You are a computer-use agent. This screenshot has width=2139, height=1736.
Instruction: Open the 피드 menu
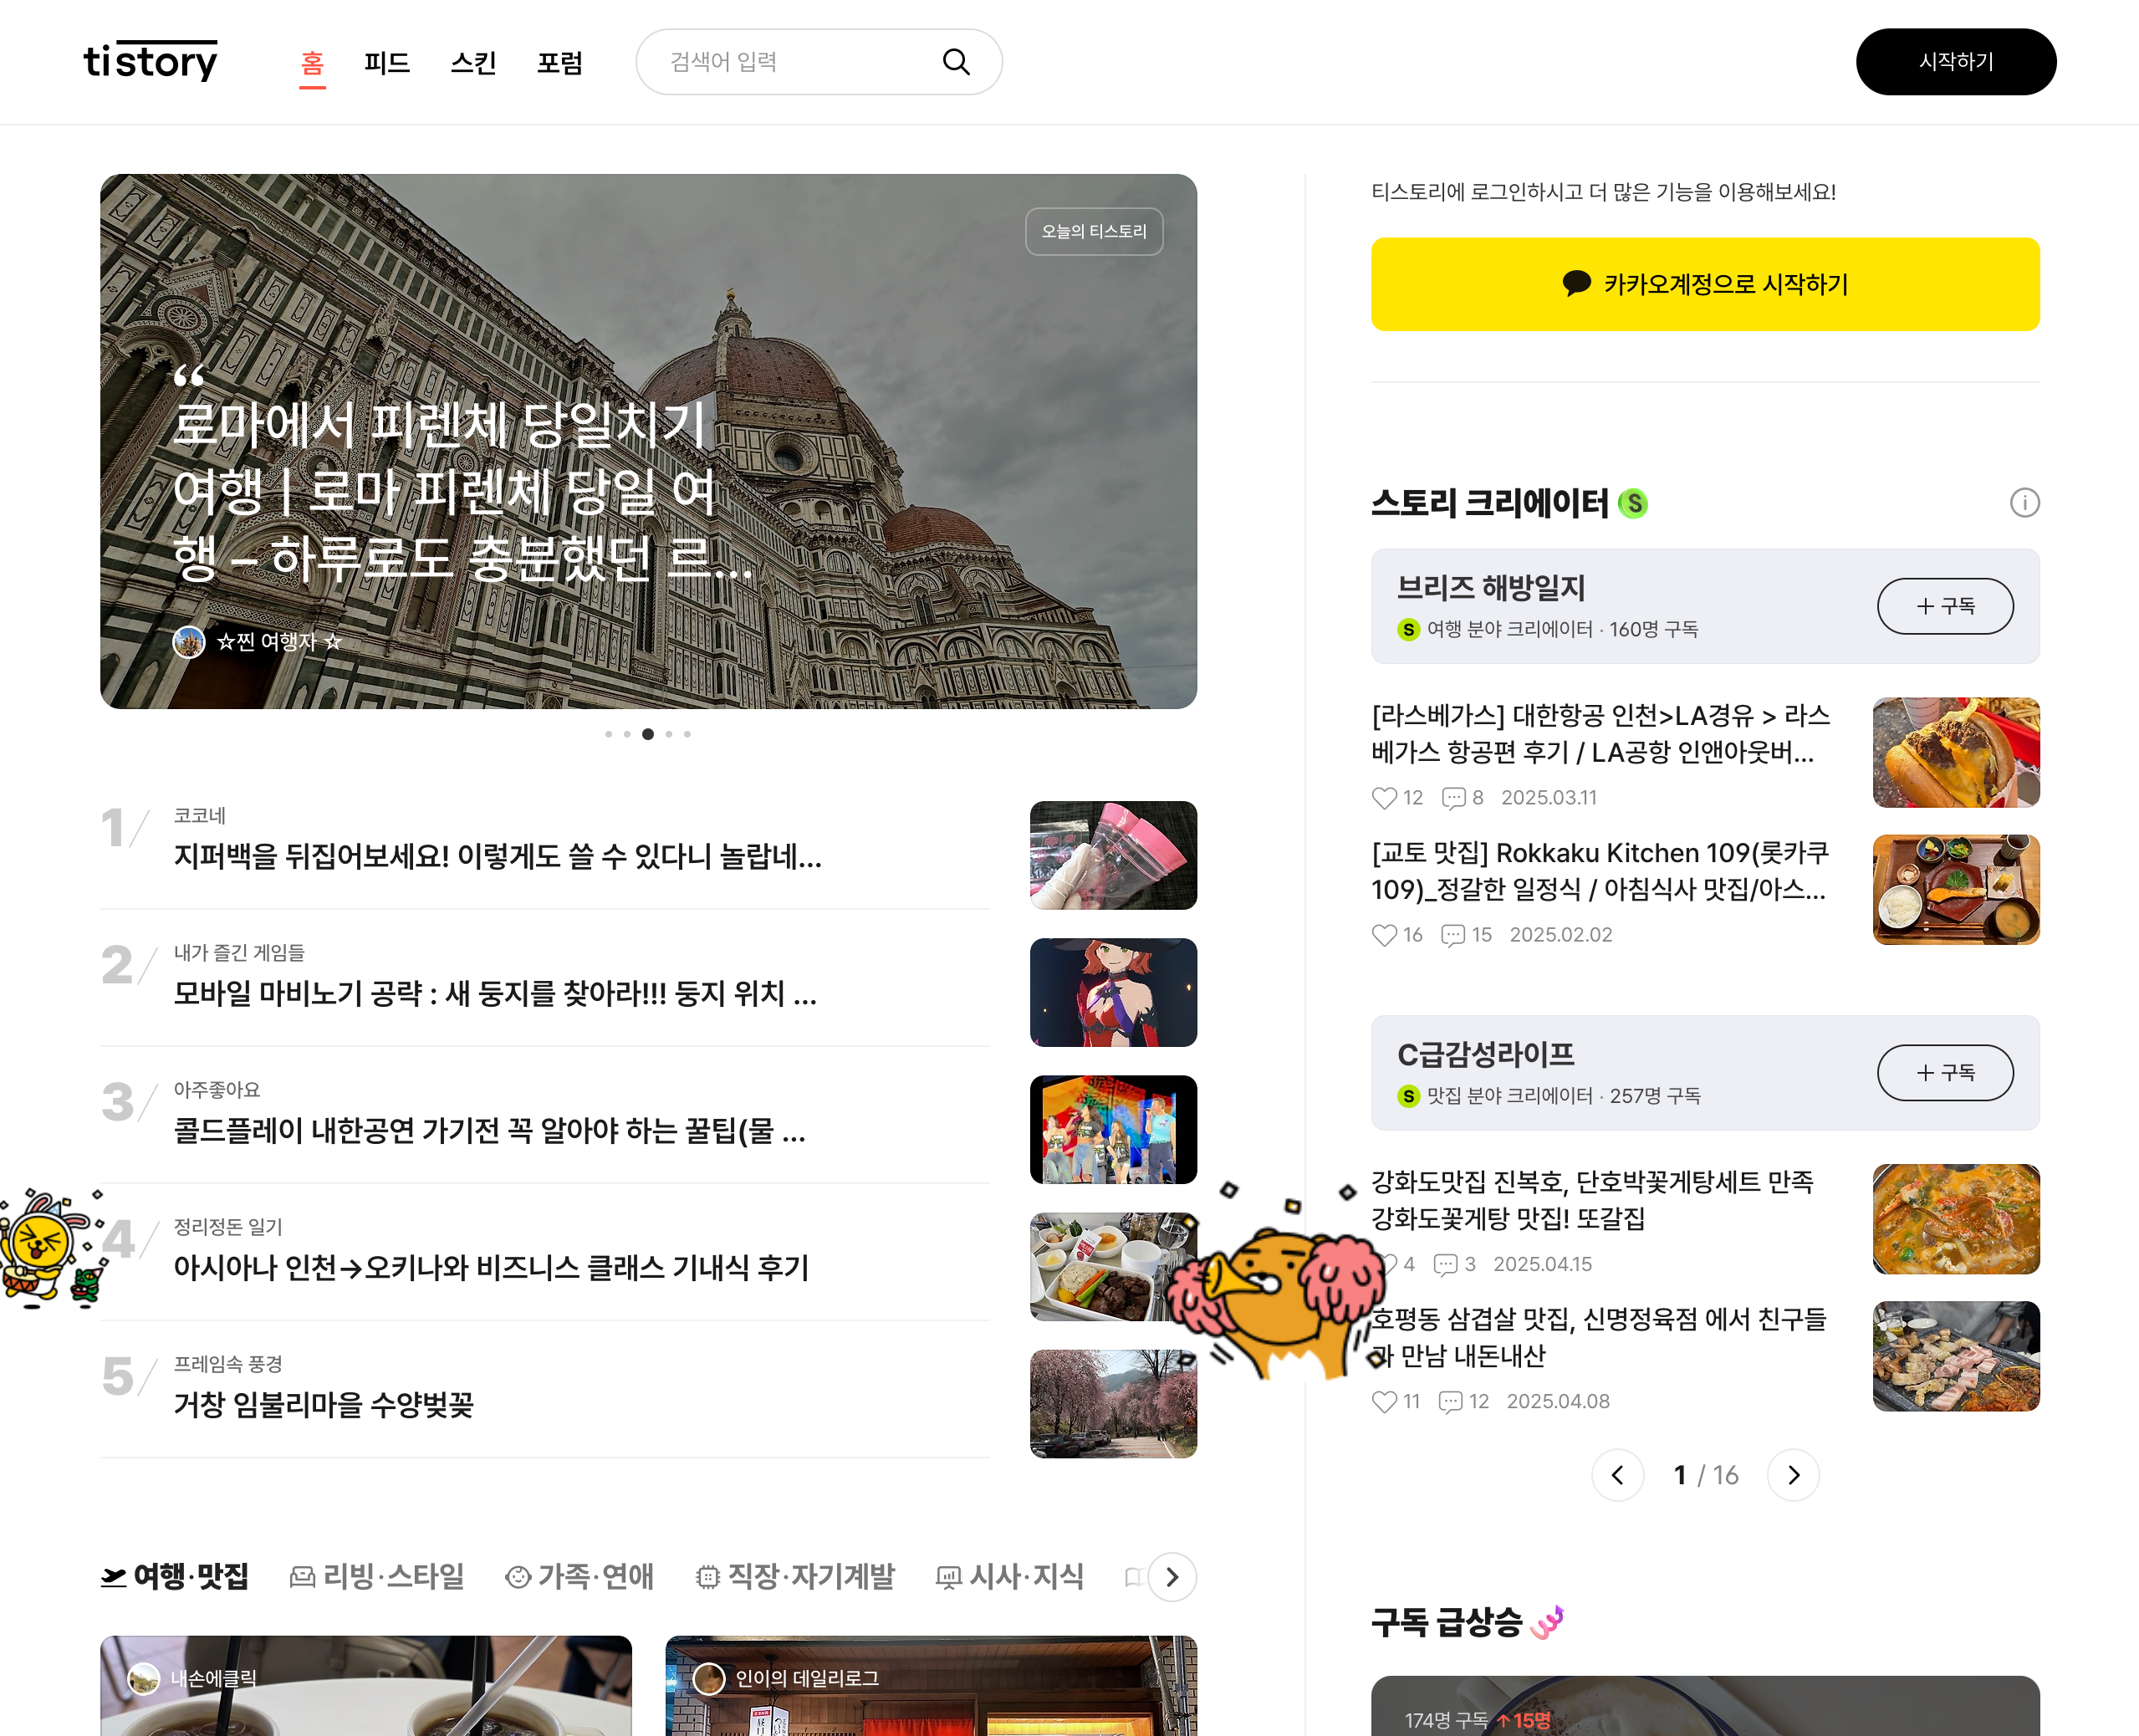387,63
